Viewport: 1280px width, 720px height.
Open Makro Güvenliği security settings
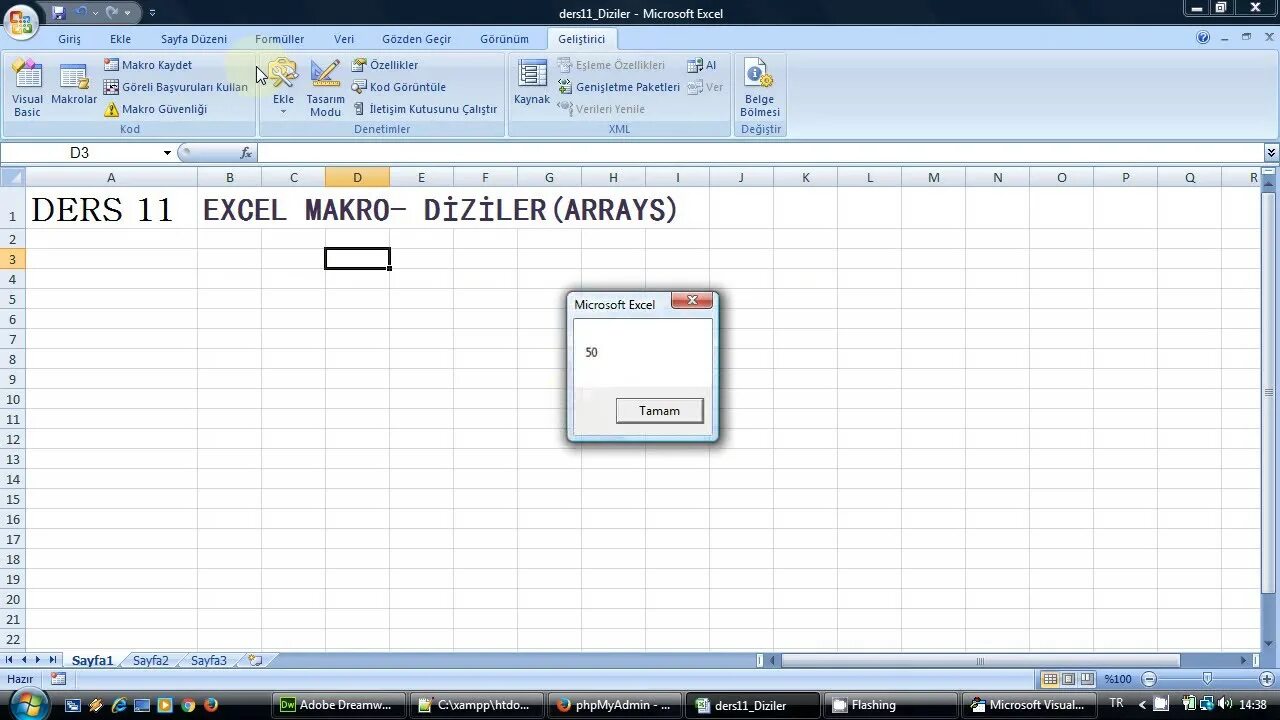(x=155, y=109)
